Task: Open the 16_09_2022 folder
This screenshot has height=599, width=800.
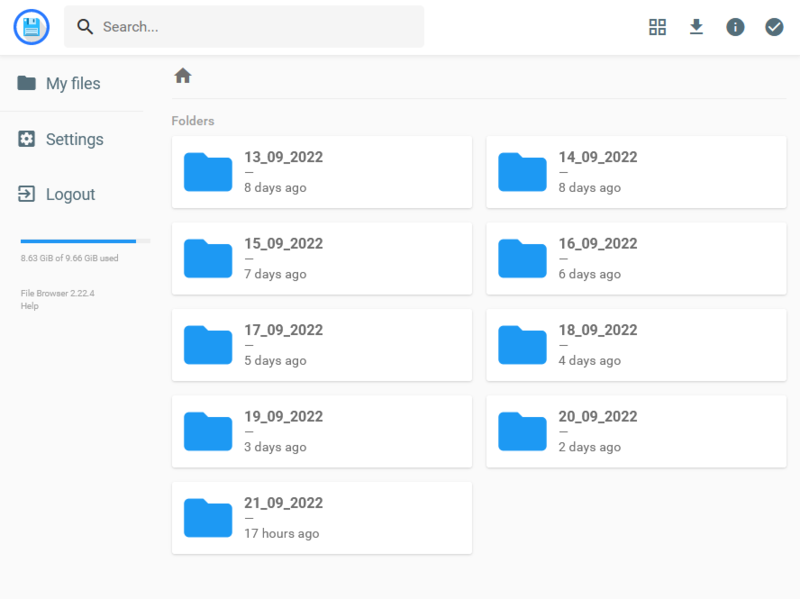Action: [636, 258]
